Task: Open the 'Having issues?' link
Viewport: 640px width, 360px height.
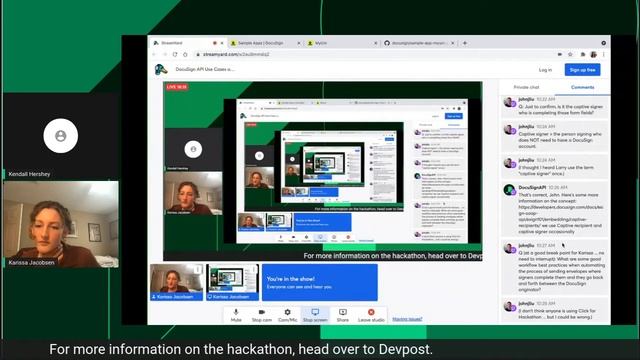Action: click(x=407, y=319)
